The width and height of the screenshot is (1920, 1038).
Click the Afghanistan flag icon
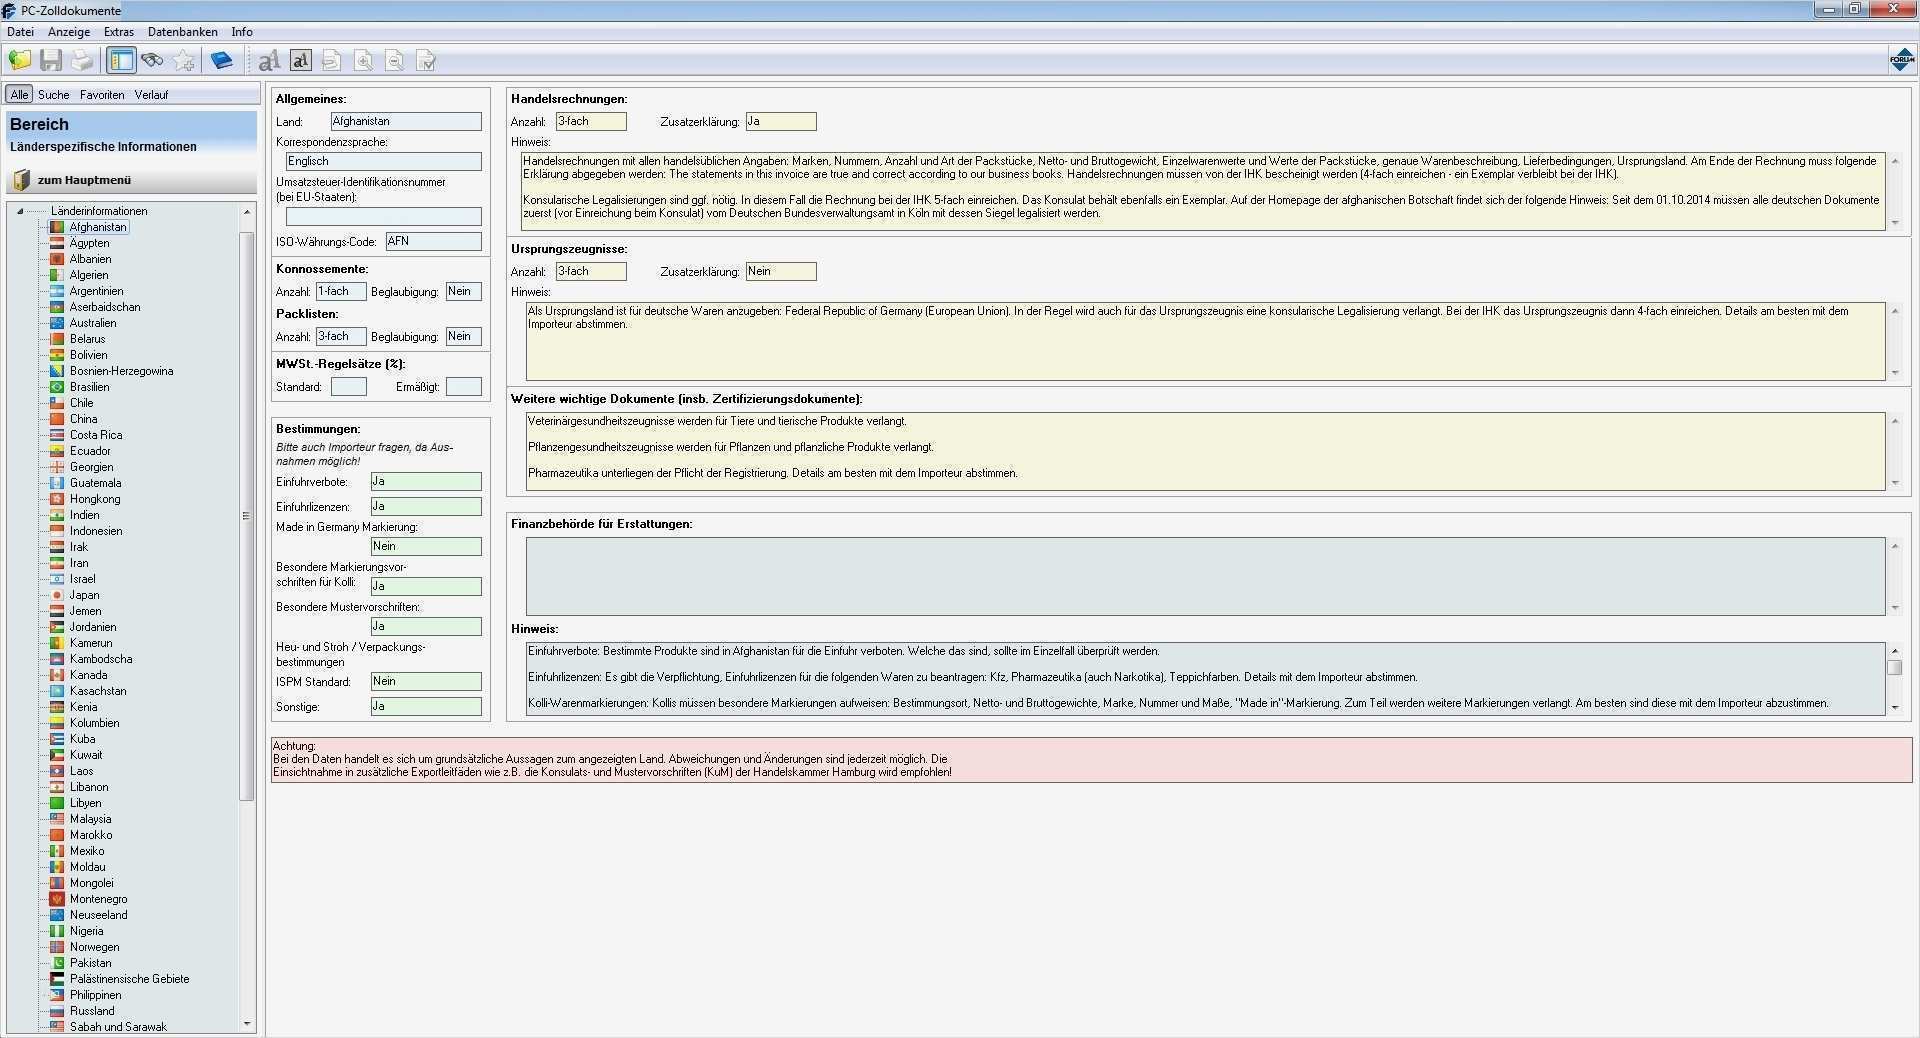(58, 227)
